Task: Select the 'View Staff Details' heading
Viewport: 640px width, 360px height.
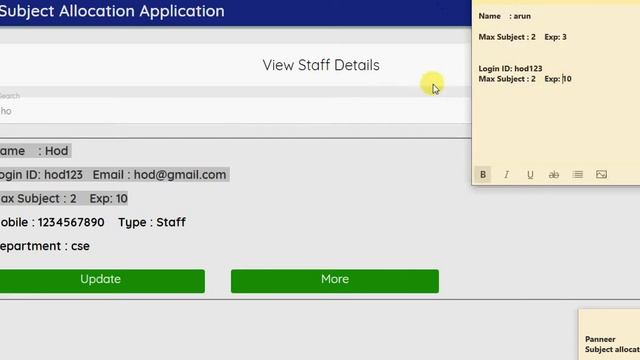Action: pos(321,65)
